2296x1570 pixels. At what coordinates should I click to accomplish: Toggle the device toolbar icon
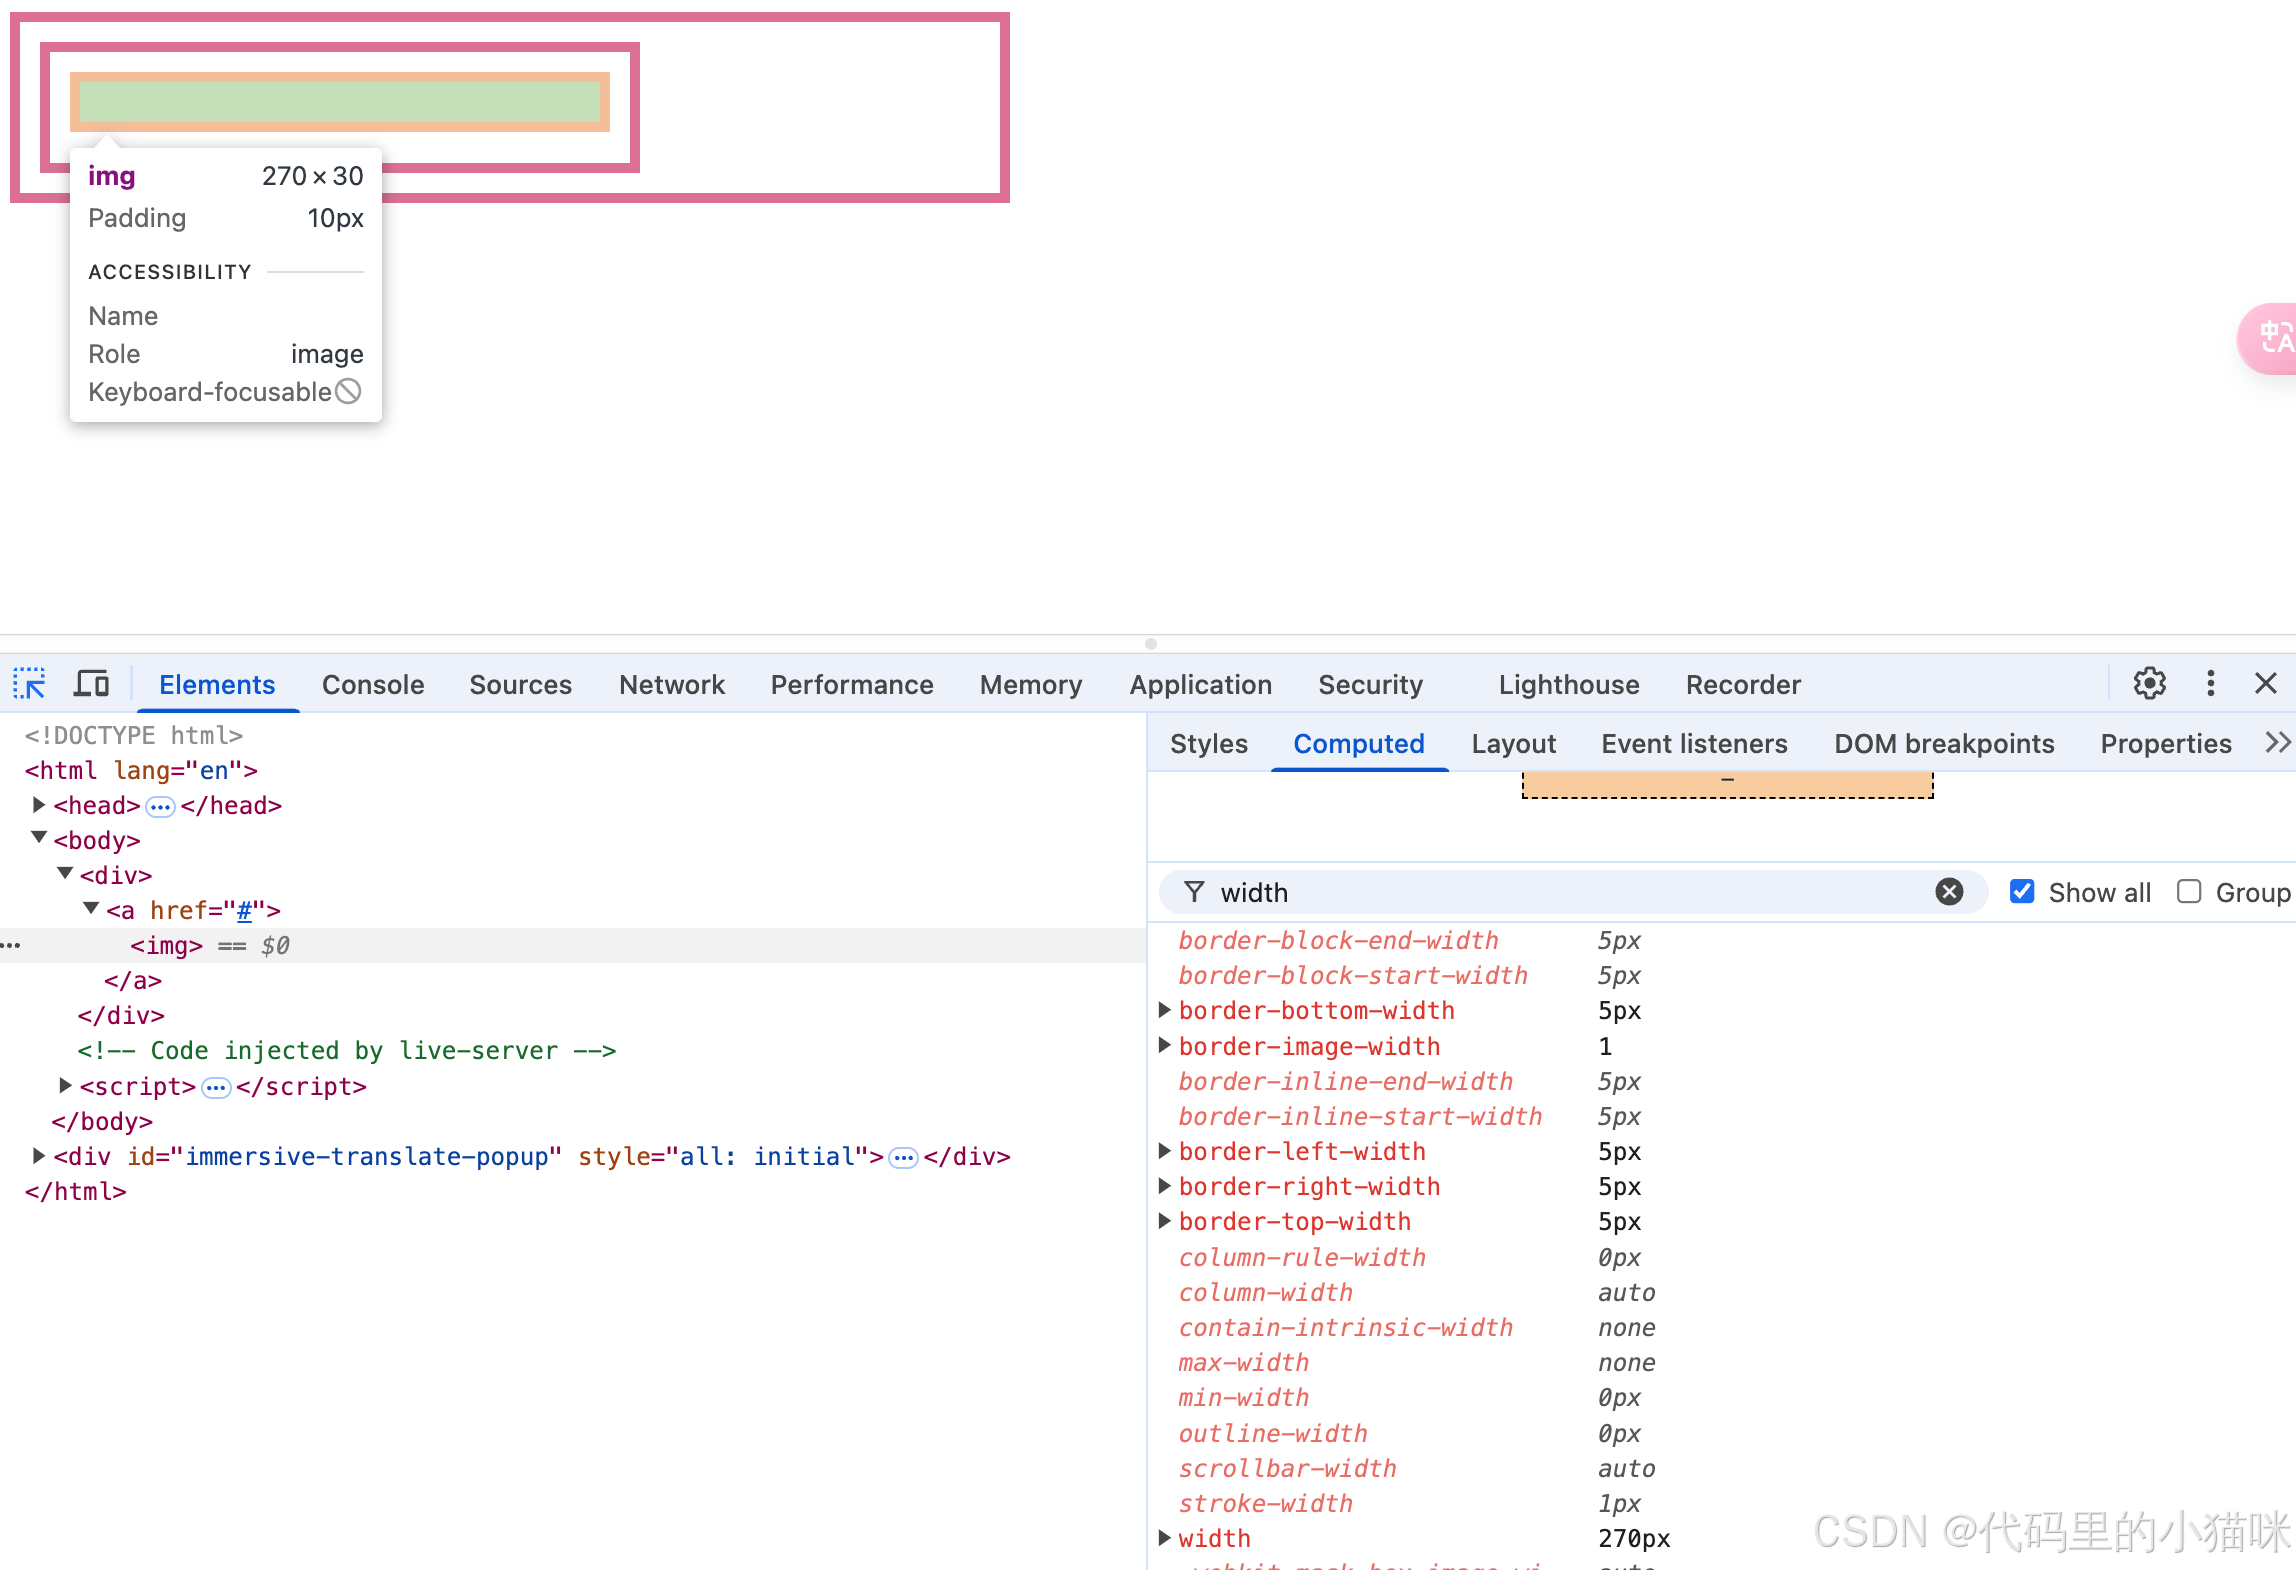click(92, 684)
